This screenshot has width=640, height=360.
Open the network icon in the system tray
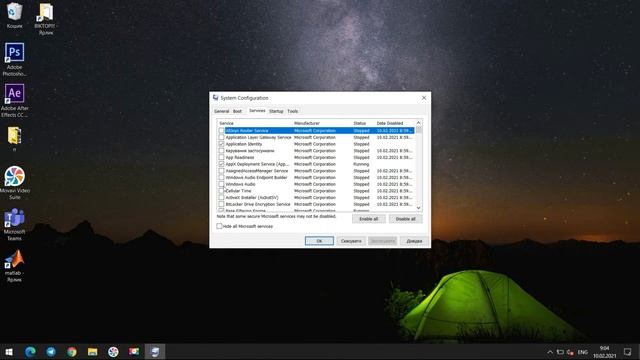point(560,352)
